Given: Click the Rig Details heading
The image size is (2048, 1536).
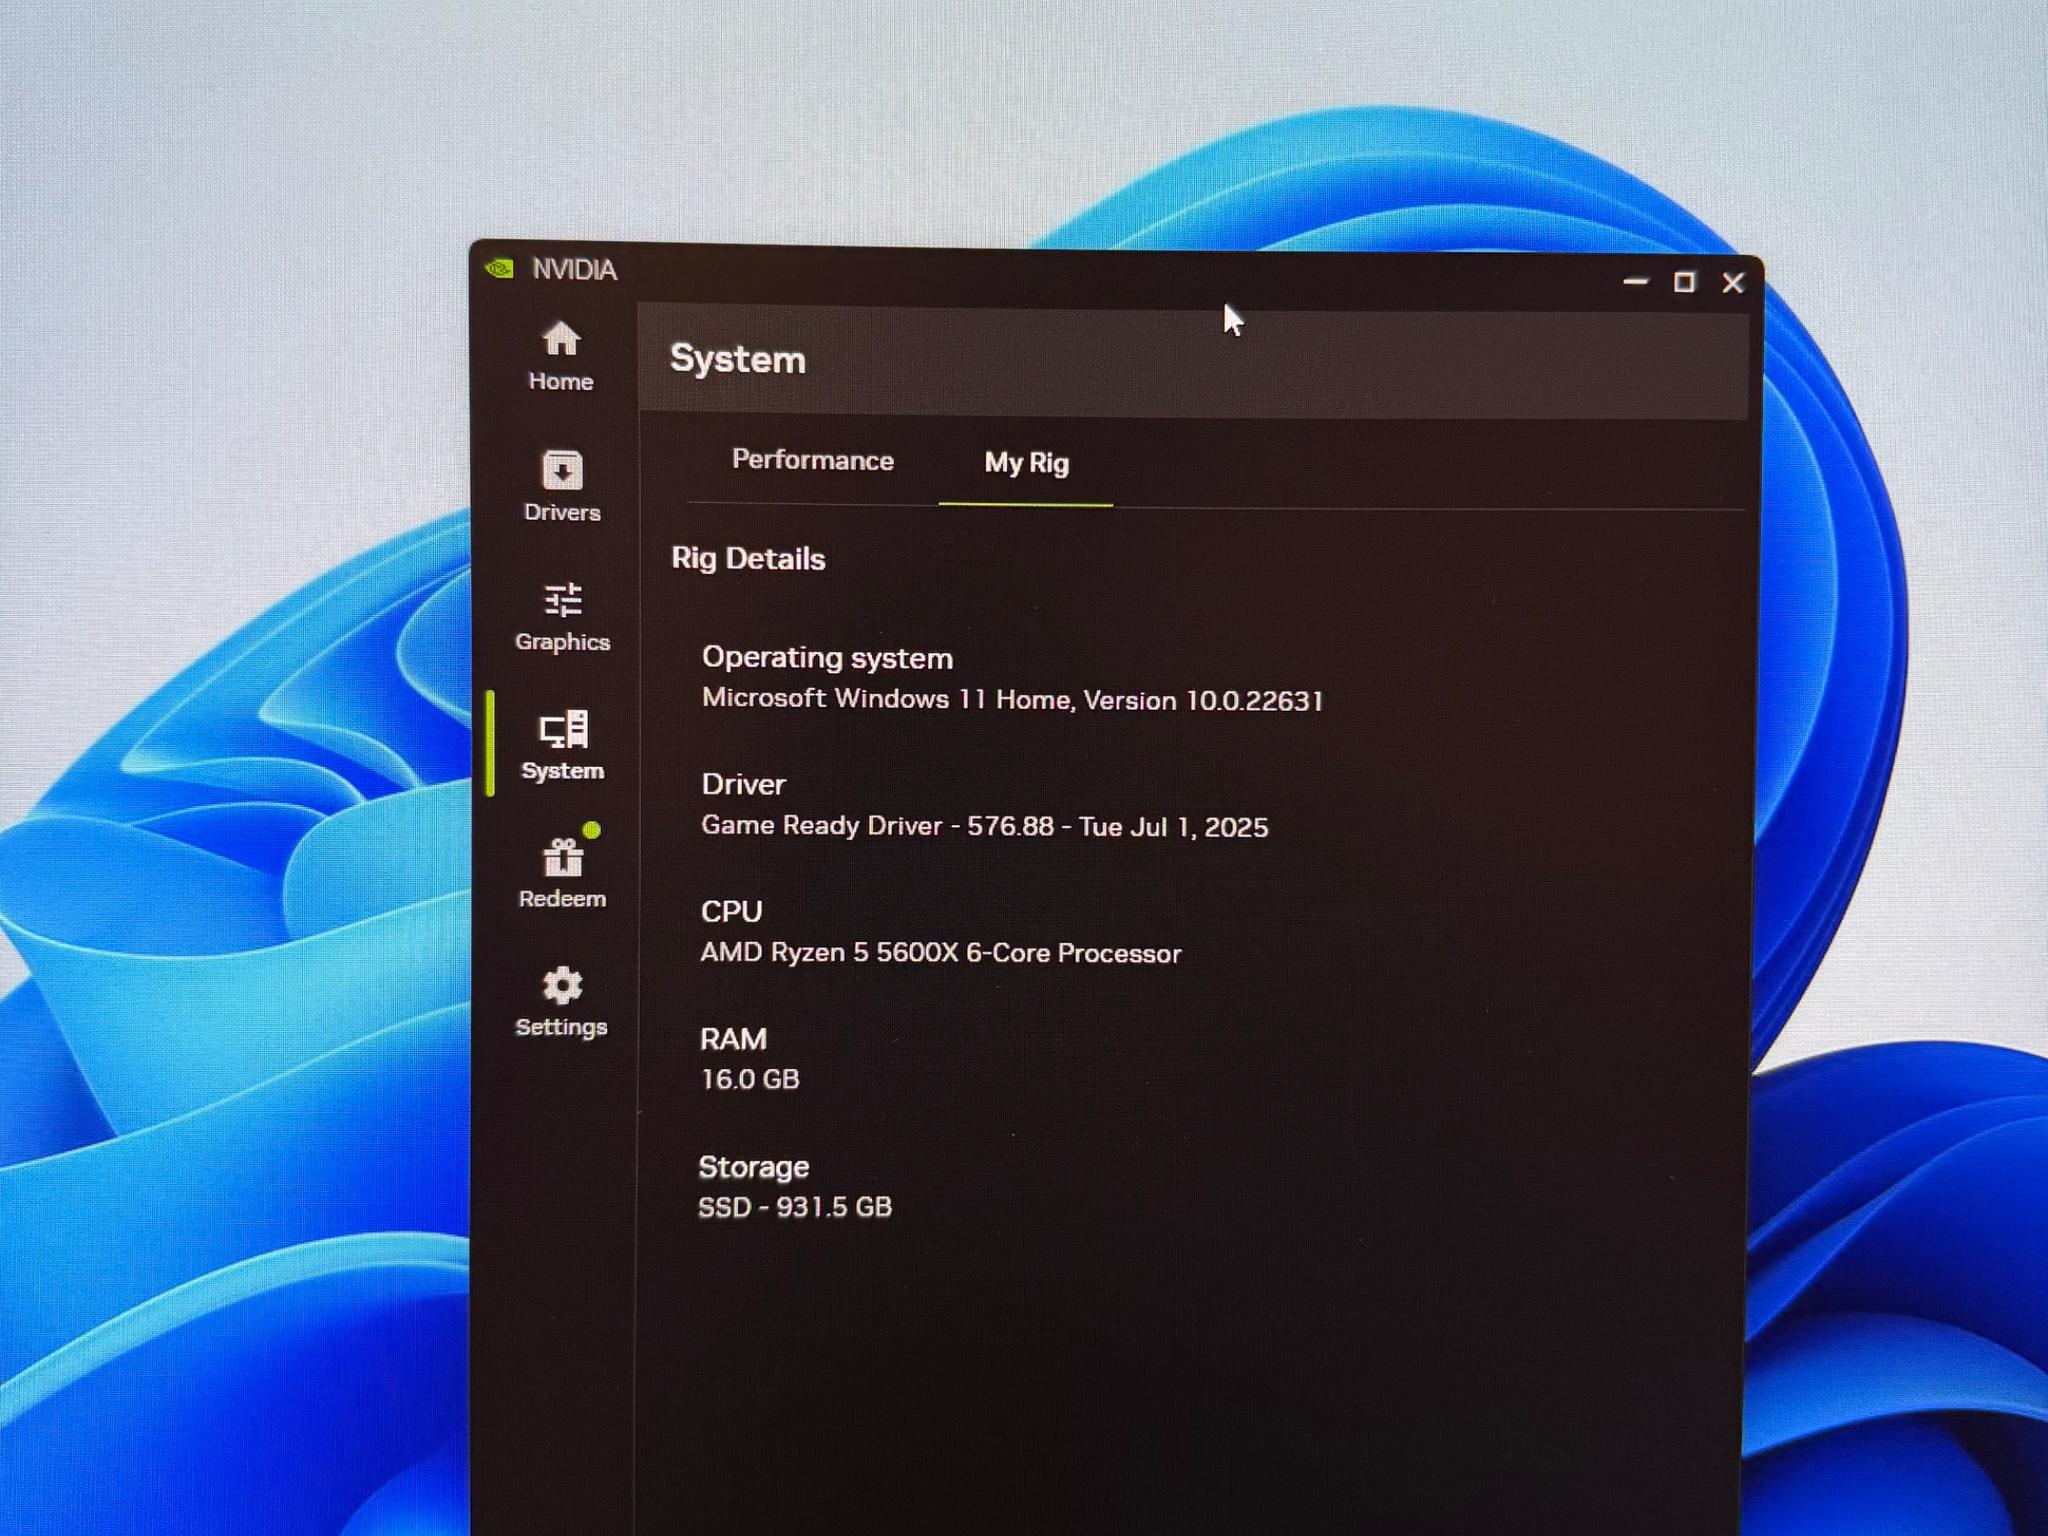Looking at the screenshot, I should click(x=748, y=558).
